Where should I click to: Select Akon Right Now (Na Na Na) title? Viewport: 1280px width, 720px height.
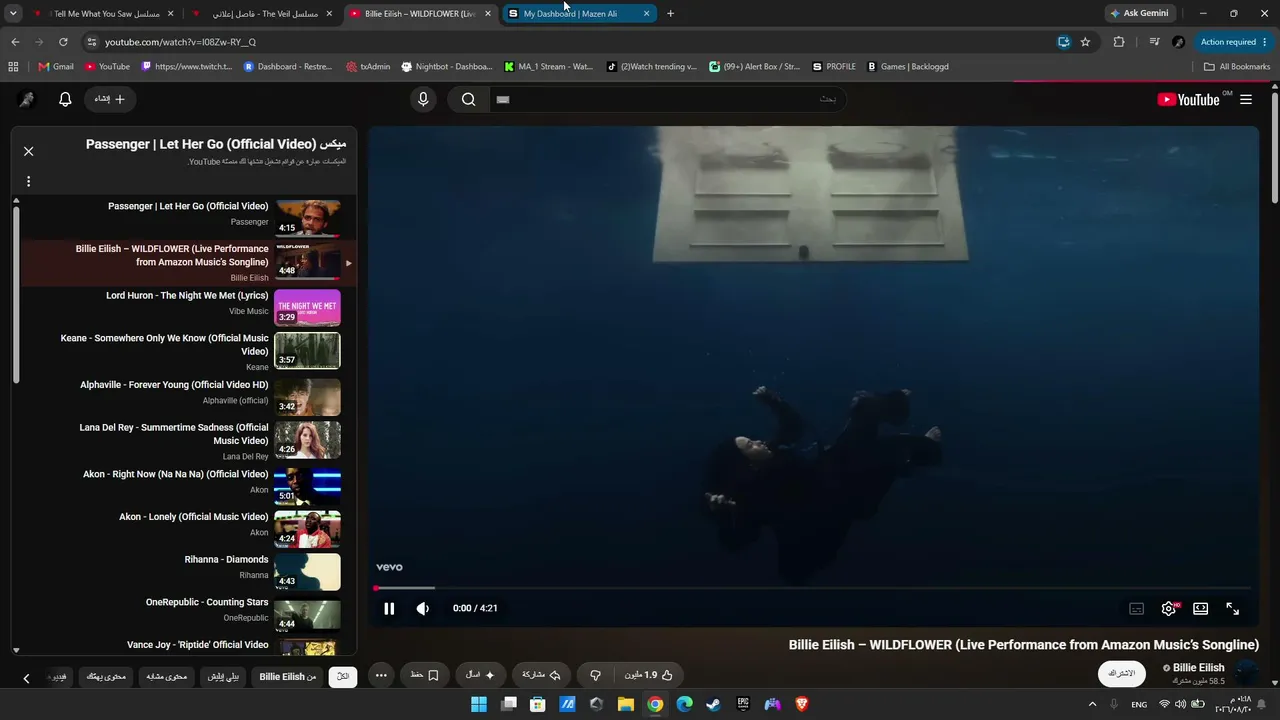pyautogui.click(x=176, y=474)
